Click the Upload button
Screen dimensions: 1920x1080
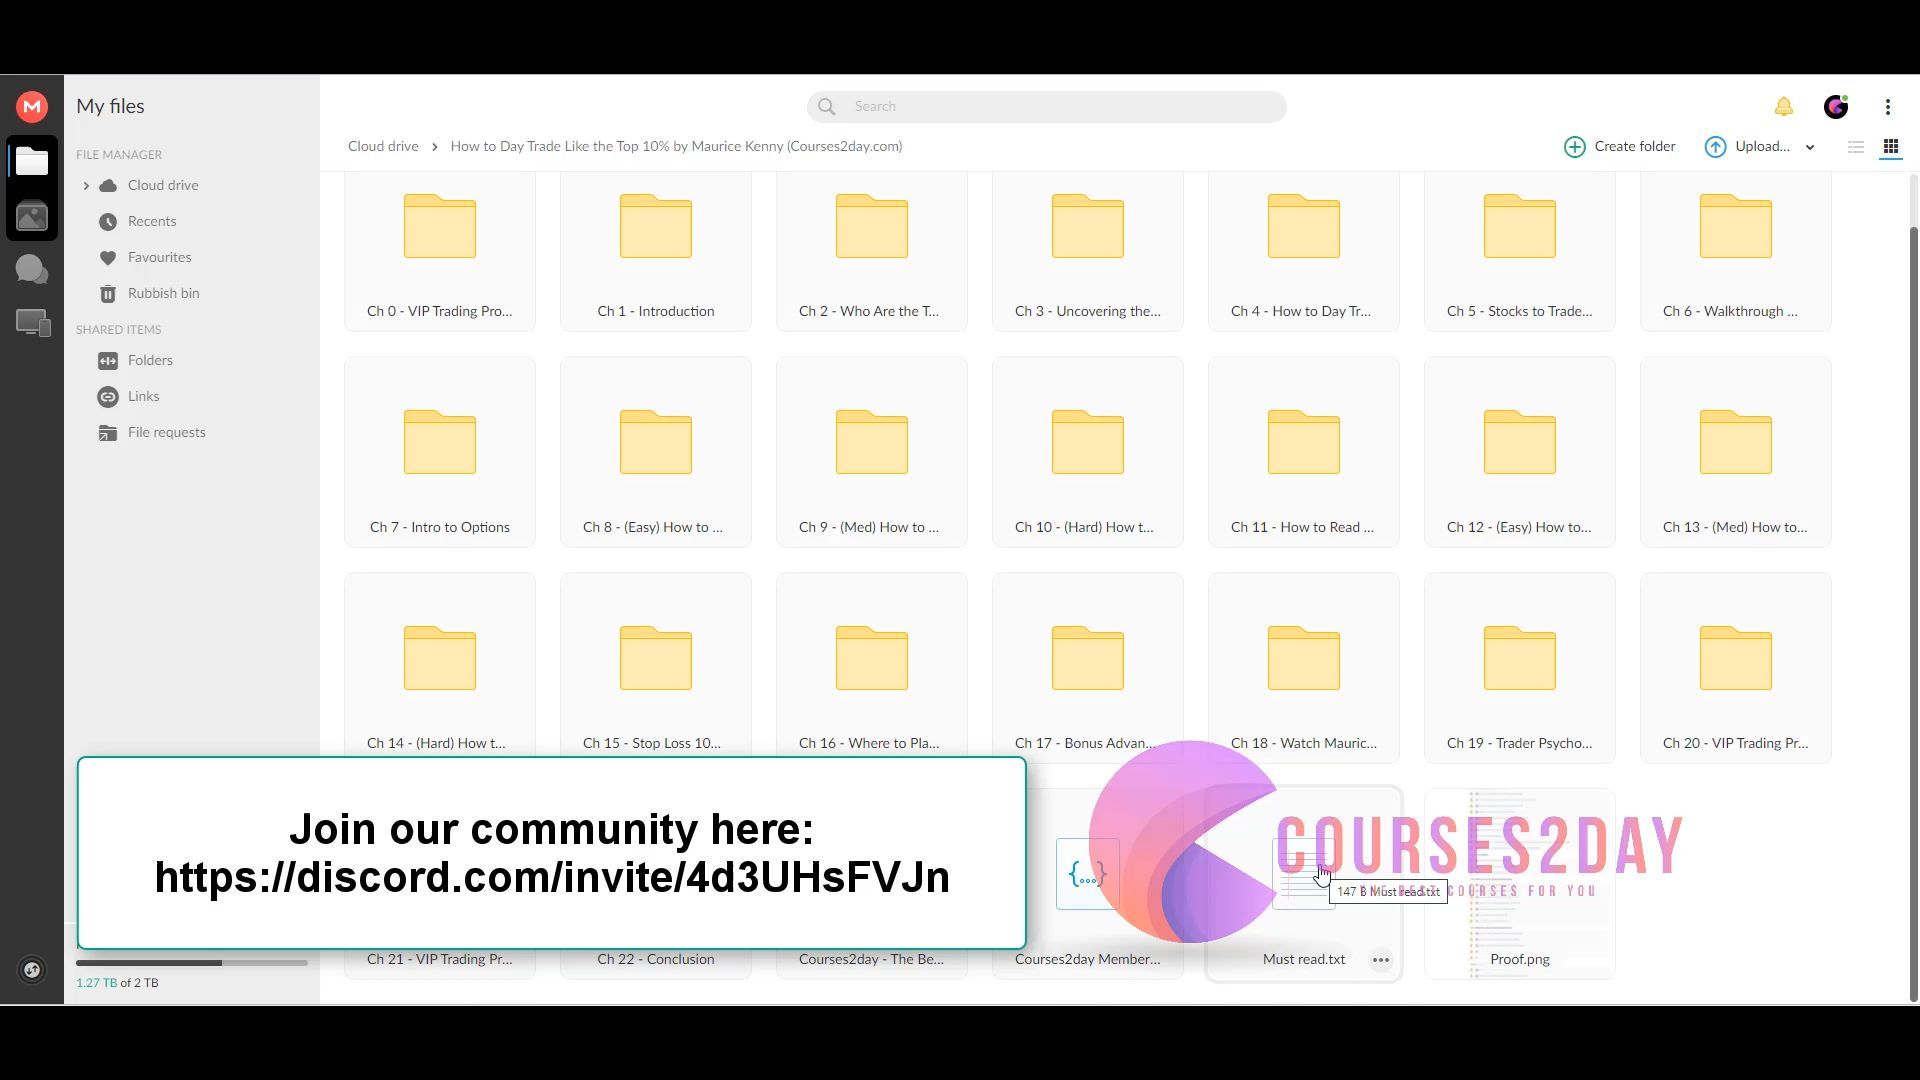(x=1748, y=147)
